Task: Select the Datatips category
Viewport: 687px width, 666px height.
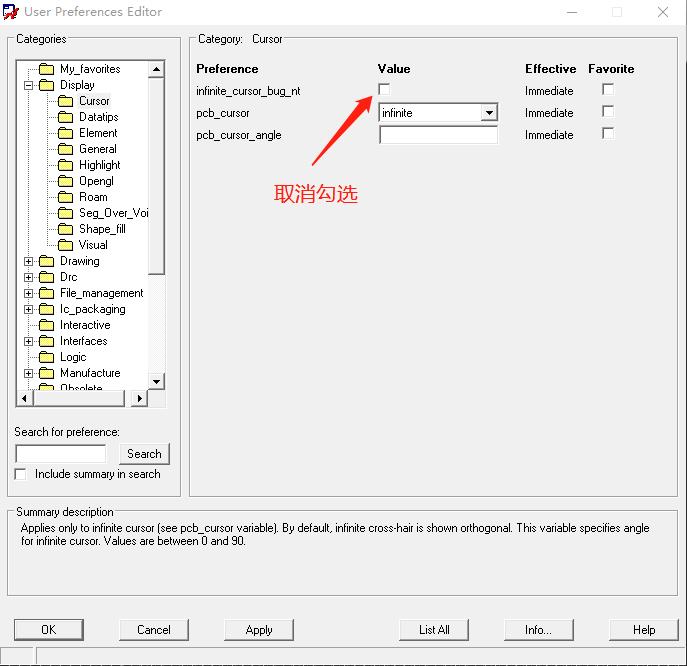Action: click(x=99, y=117)
